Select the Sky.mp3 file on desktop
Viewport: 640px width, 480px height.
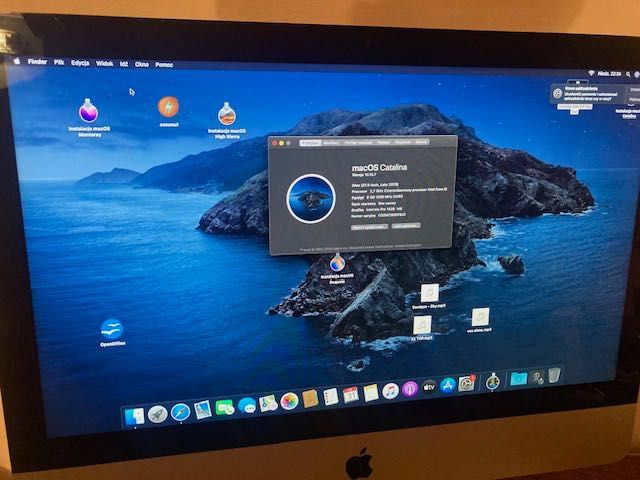coord(429,296)
